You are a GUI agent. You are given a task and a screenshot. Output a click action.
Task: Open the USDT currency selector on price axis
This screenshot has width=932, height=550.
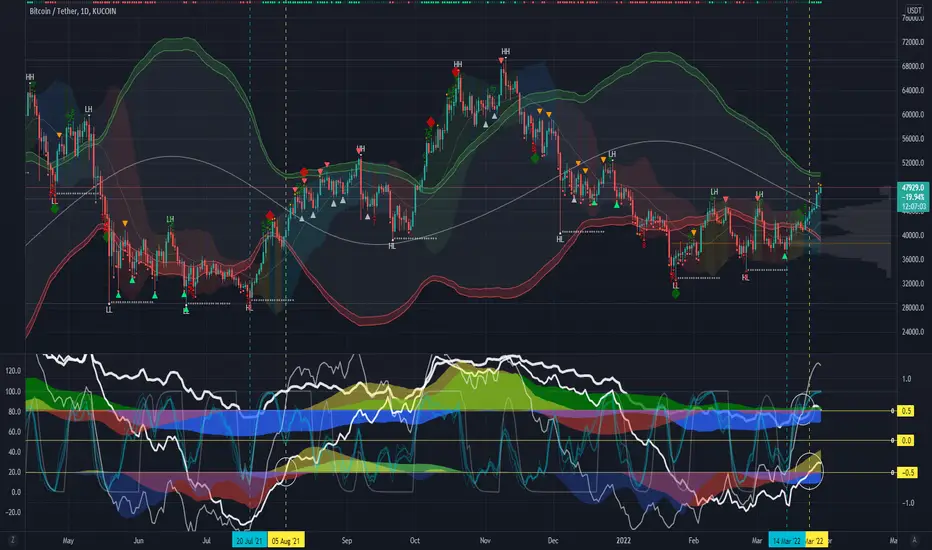(x=914, y=11)
